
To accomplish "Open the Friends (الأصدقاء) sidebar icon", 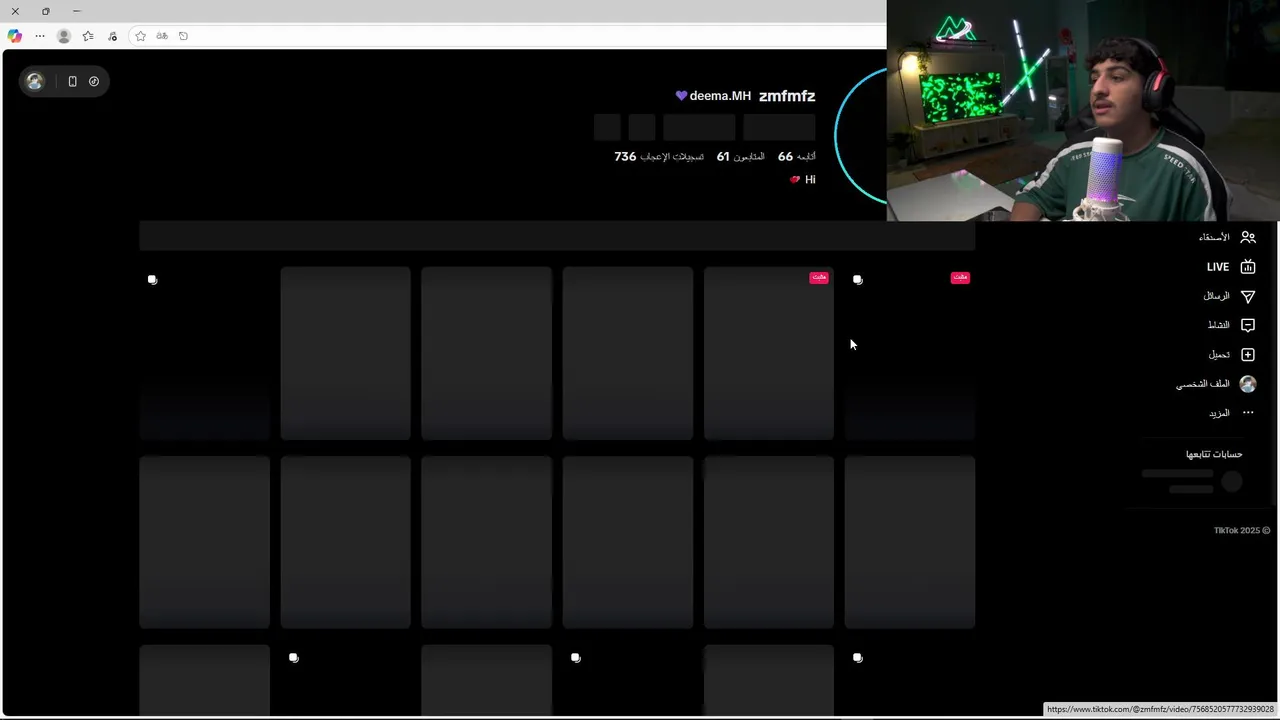I will 1248,237.
